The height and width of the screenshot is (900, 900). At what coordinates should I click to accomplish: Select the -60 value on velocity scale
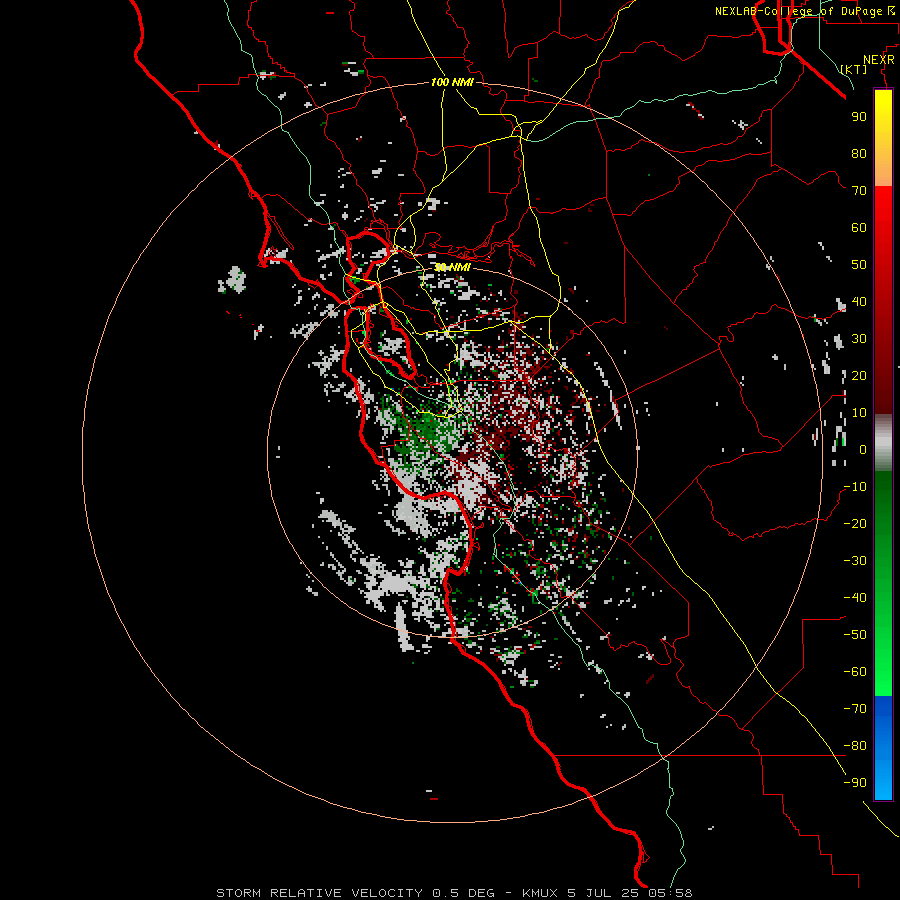[855, 672]
